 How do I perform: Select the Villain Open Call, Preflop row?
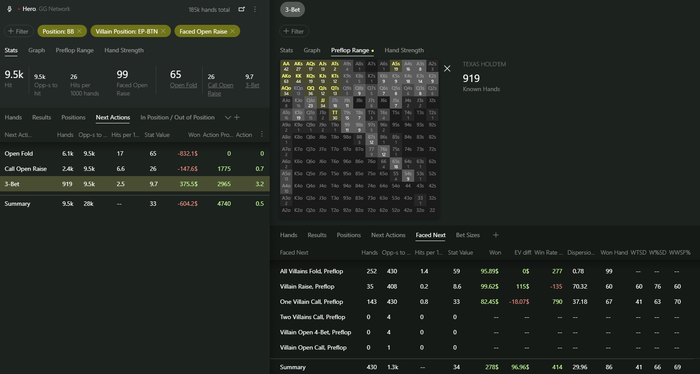point(485,347)
